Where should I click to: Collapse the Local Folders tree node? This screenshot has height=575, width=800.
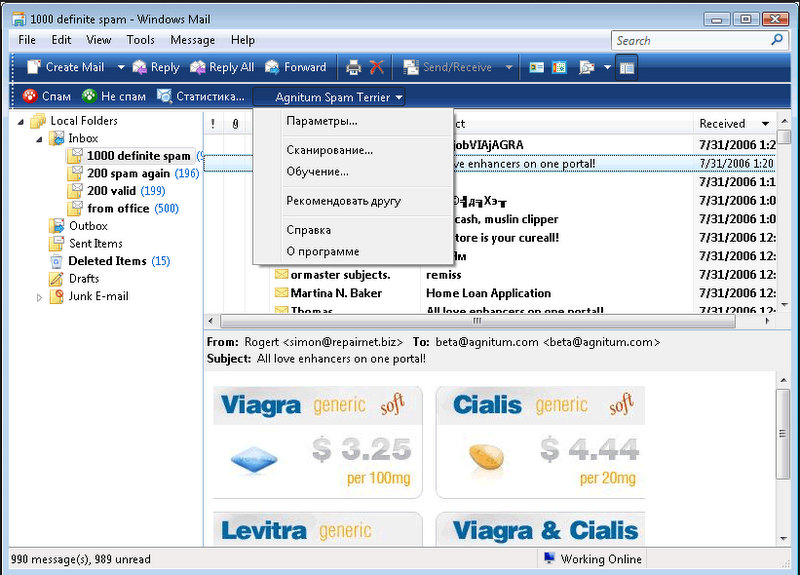click(x=21, y=121)
